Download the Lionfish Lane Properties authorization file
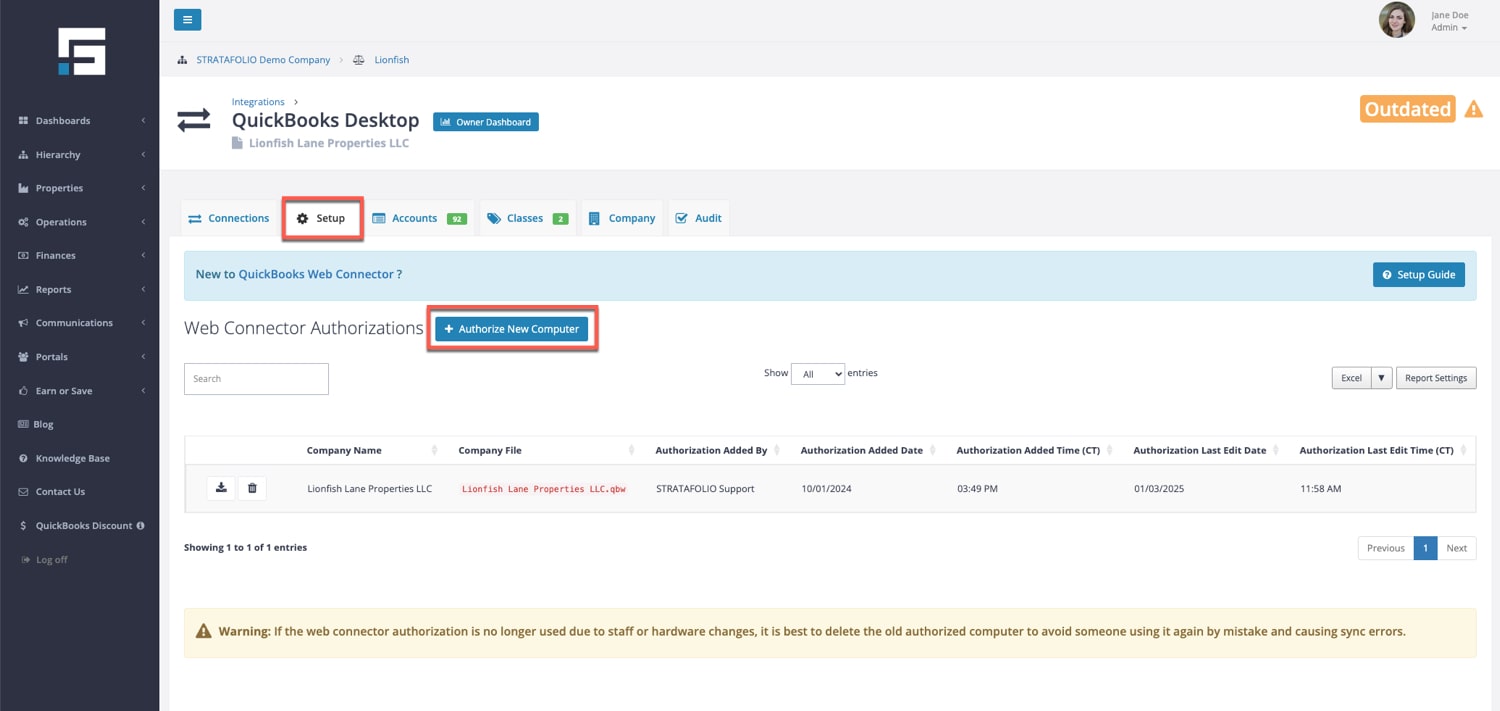 coord(221,488)
